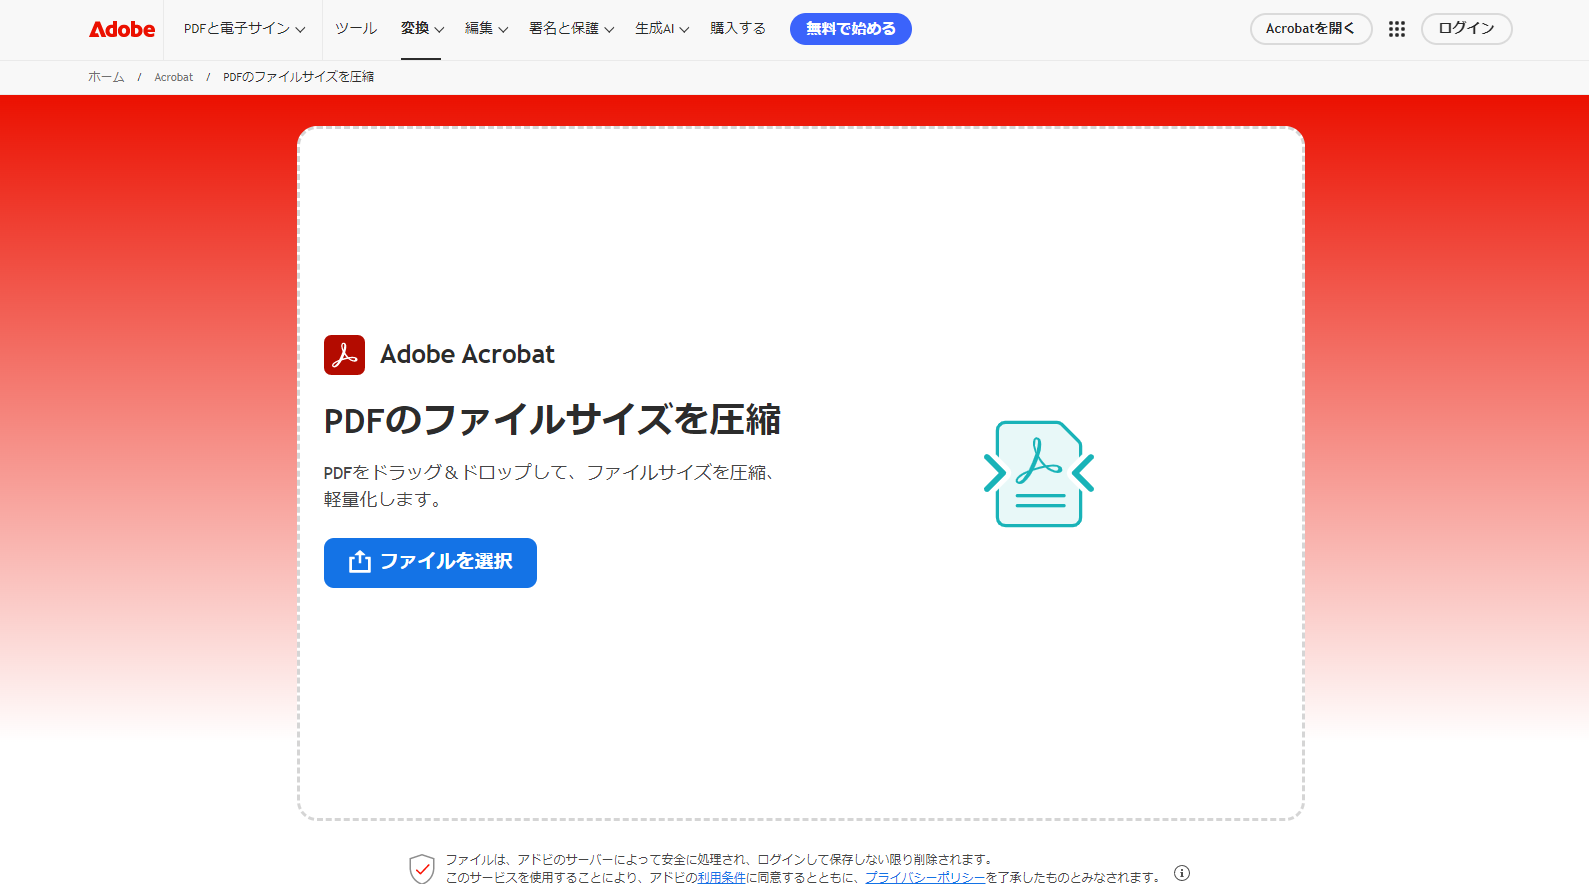Click the Adobe Acrobat title text

pyautogui.click(x=467, y=355)
